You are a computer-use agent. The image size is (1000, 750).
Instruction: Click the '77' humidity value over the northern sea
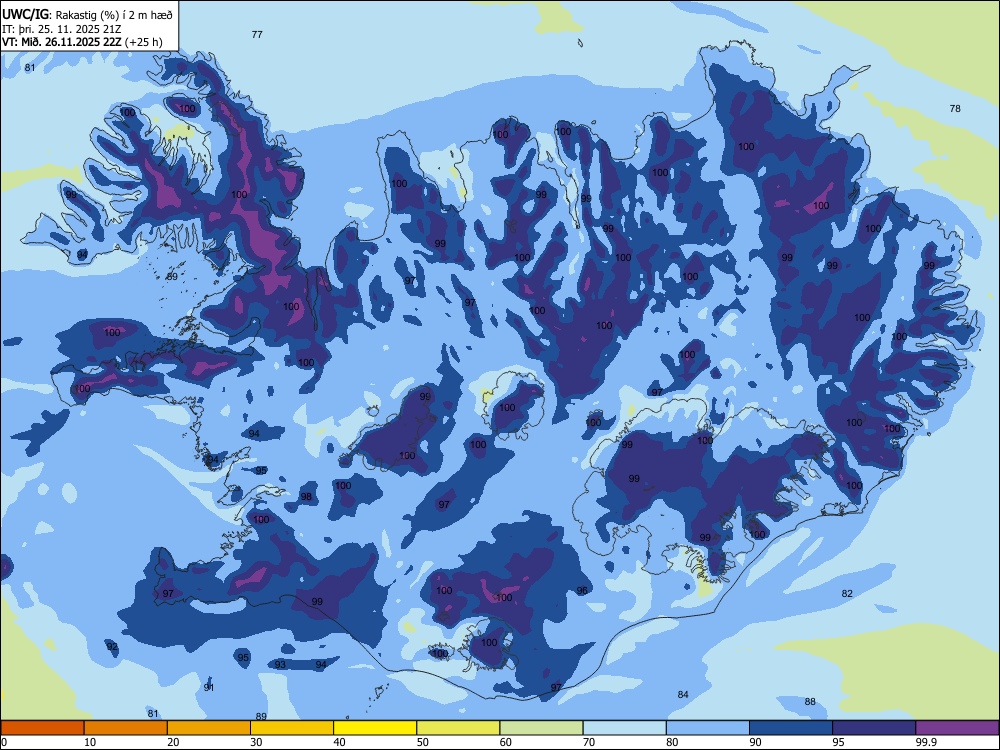coord(257,34)
